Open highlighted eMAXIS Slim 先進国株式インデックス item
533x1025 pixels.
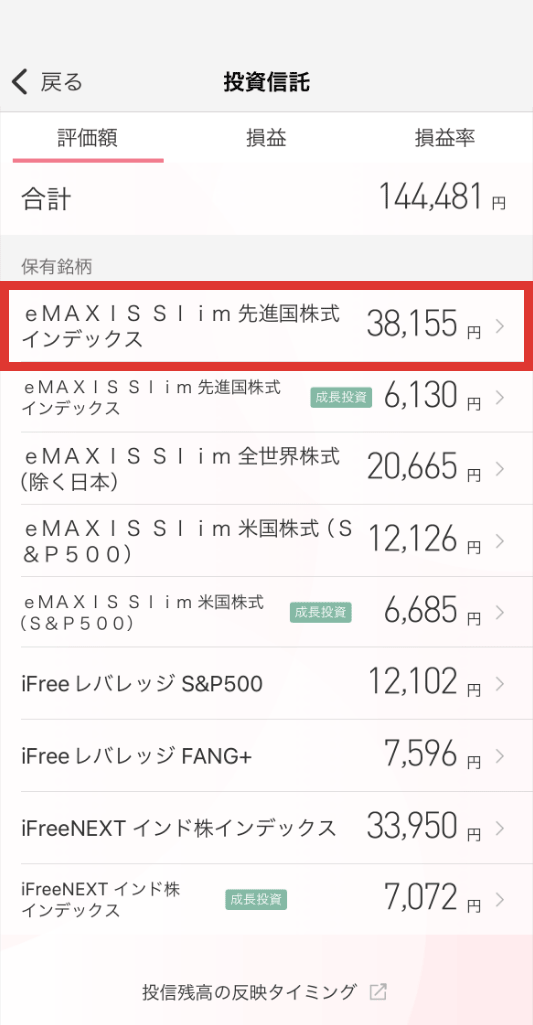point(266,326)
